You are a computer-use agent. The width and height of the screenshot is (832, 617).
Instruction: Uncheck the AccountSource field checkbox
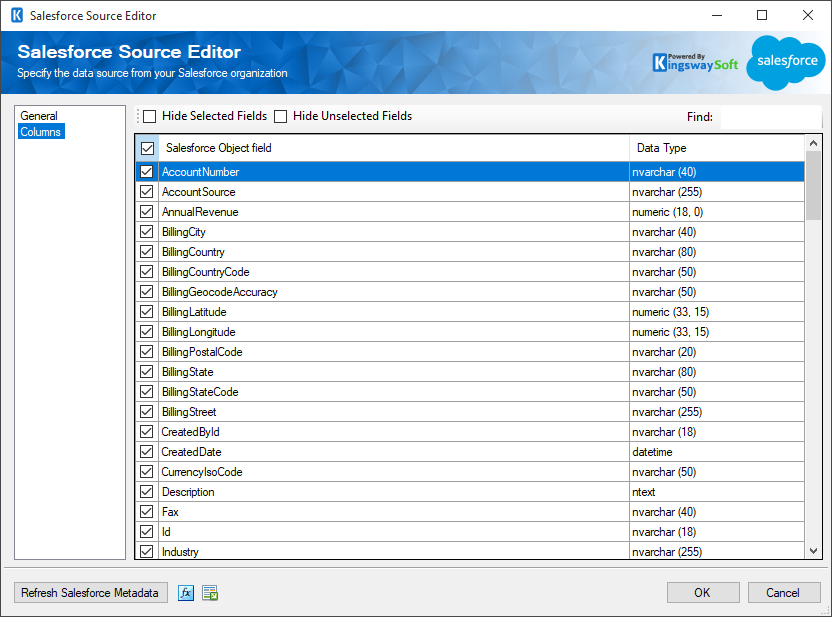pos(146,192)
